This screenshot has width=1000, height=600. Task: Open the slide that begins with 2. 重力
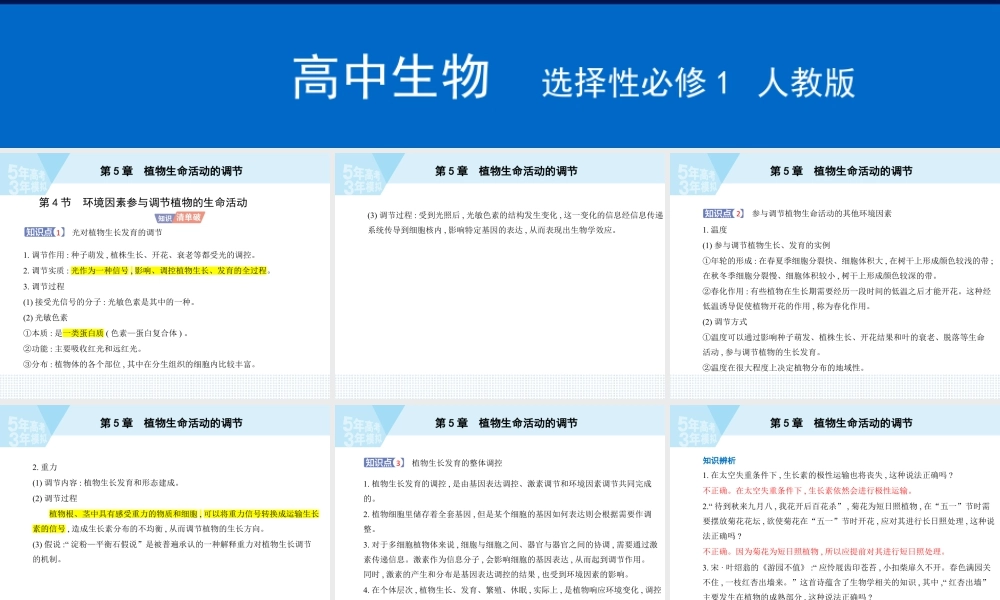coord(165,502)
